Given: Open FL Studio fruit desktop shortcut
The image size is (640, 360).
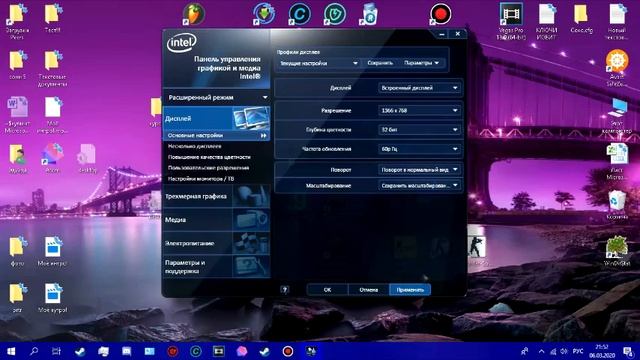Looking at the screenshot, I should [x=193, y=14].
